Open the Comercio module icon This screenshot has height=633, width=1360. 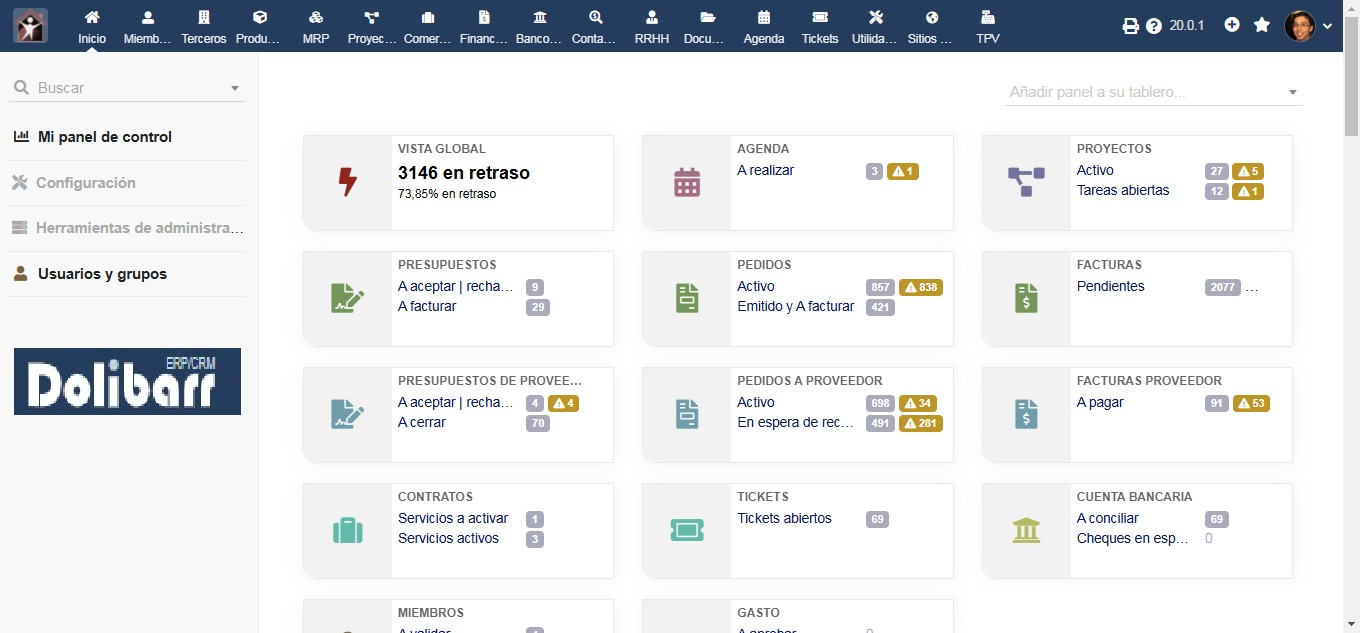click(428, 27)
